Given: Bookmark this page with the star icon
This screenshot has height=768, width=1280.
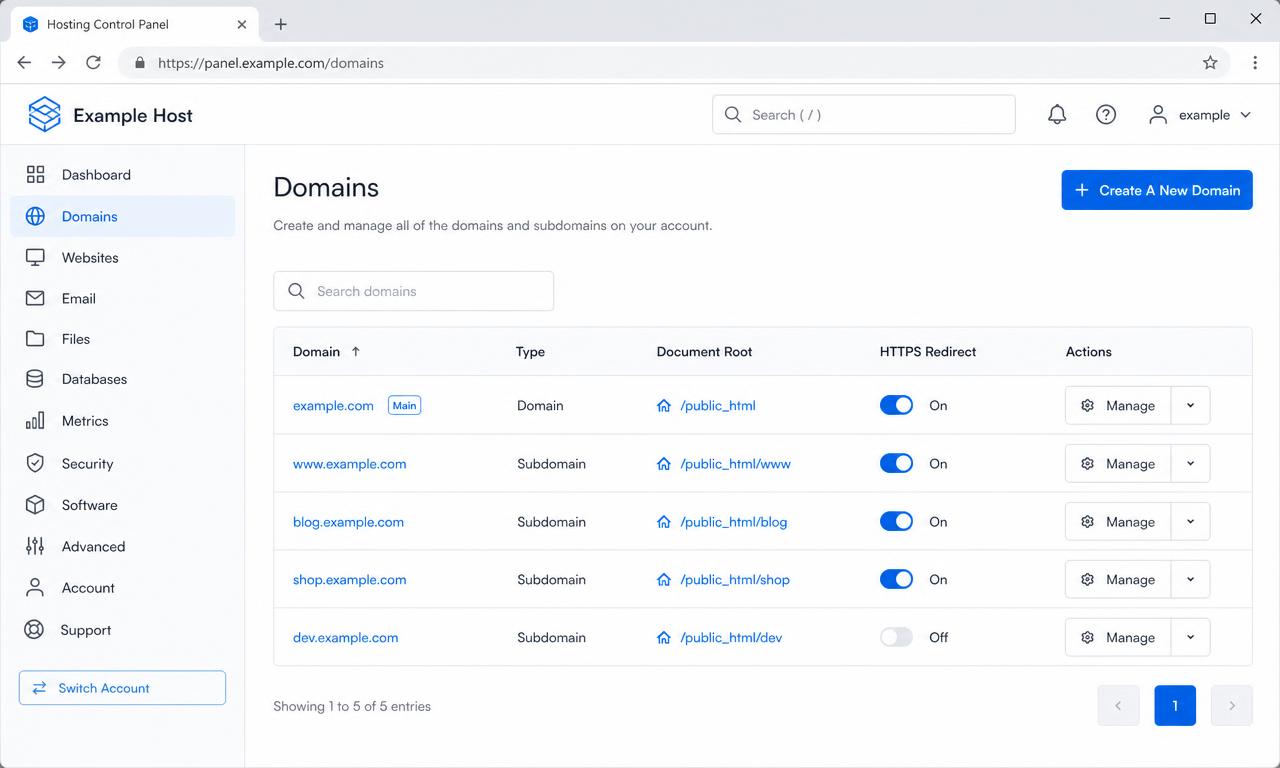Looking at the screenshot, I should (x=1210, y=63).
